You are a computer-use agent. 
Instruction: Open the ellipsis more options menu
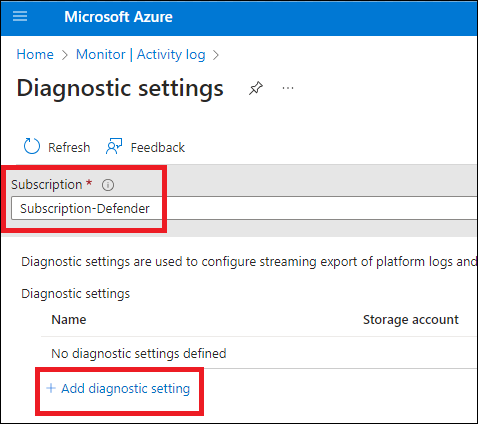click(288, 88)
